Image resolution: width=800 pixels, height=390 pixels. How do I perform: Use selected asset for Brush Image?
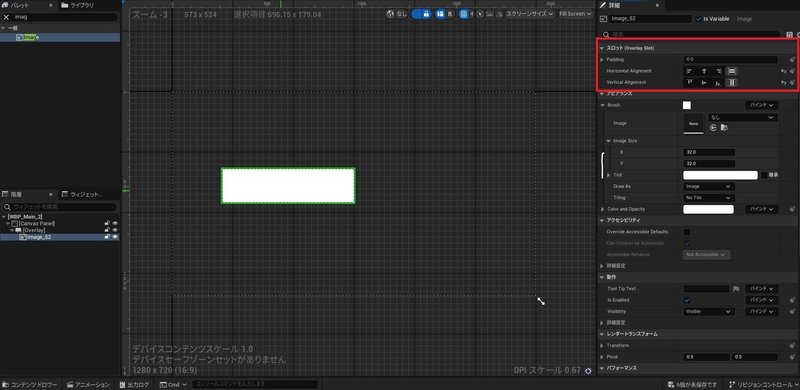713,127
